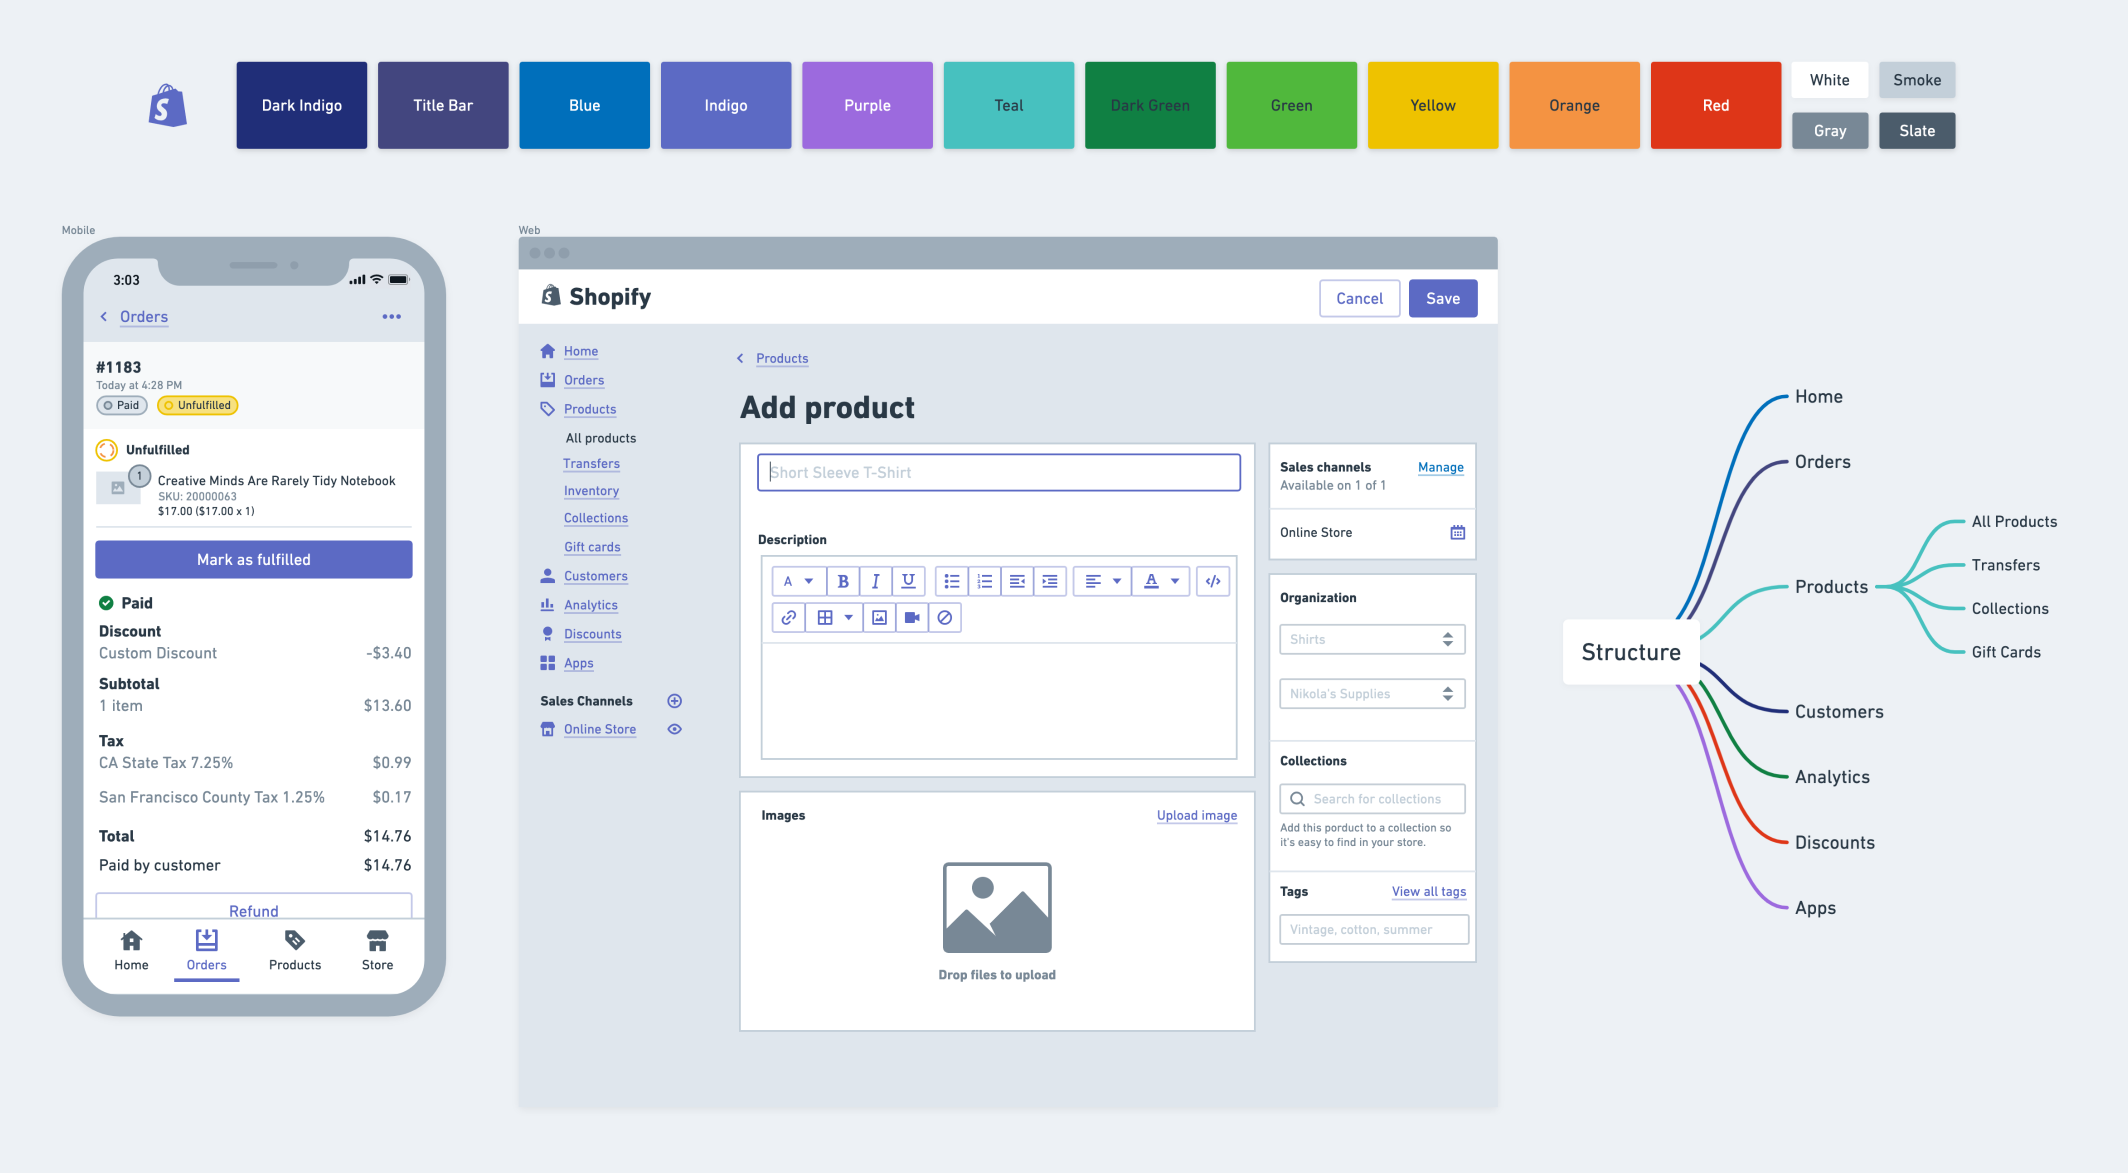Open Analytics in the web sidebar
This screenshot has width=2128, height=1173.
pyautogui.click(x=590, y=605)
